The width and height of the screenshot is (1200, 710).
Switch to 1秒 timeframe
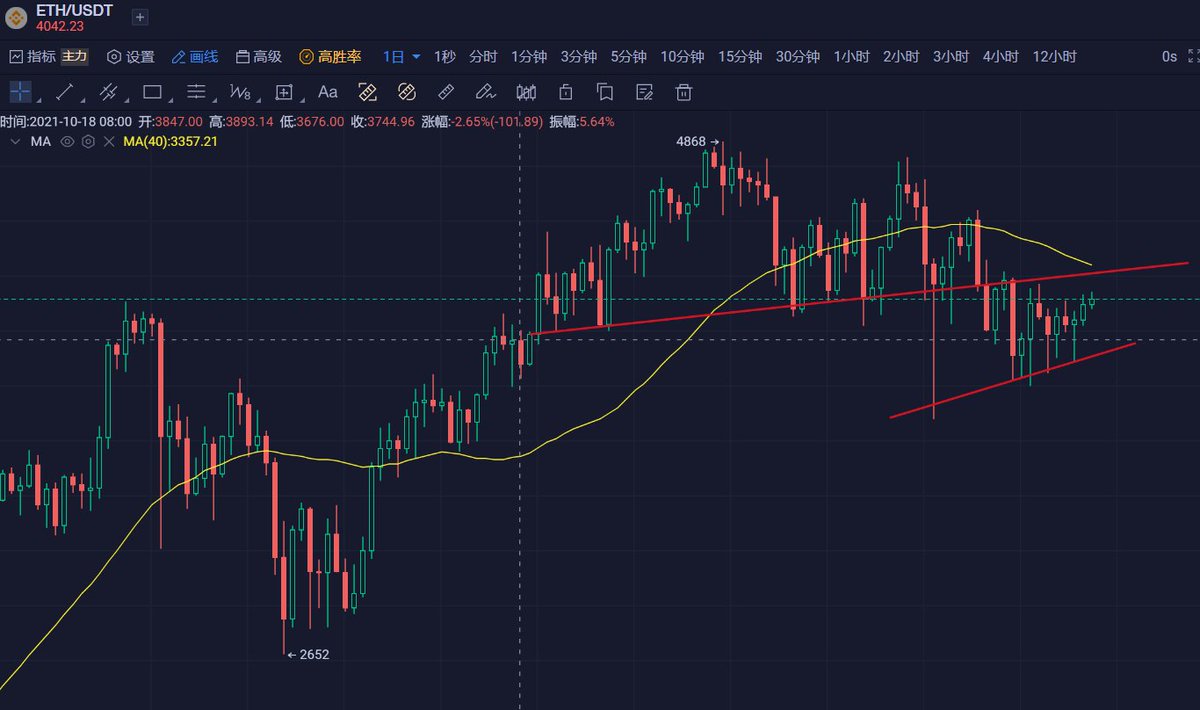click(445, 57)
